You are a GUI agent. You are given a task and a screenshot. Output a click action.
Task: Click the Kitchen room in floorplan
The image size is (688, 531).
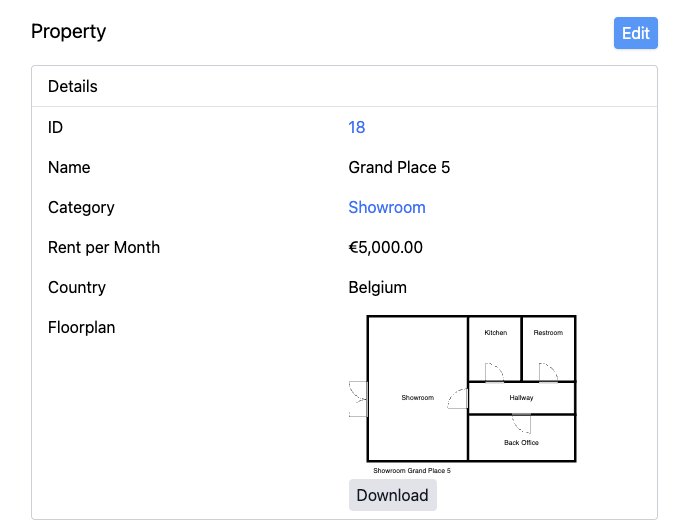[495, 349]
